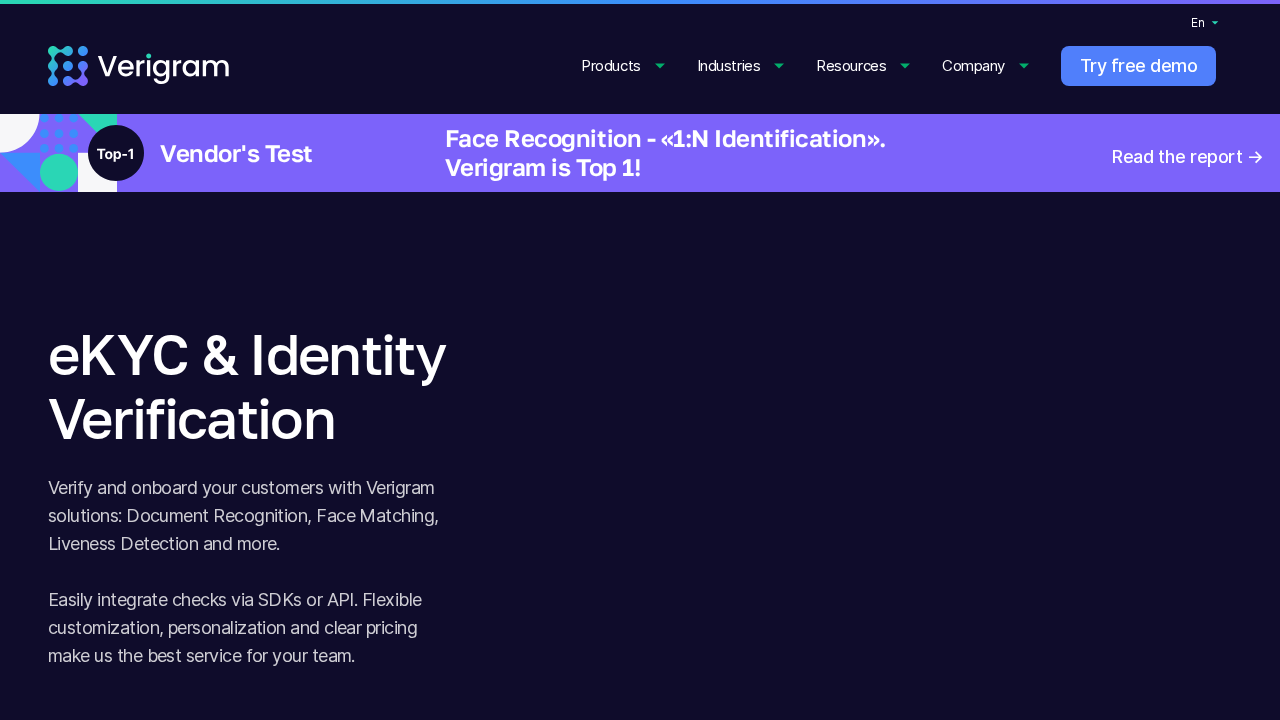This screenshot has width=1280, height=720.
Task: Click the circular Top-1 badge
Action: tap(116, 153)
